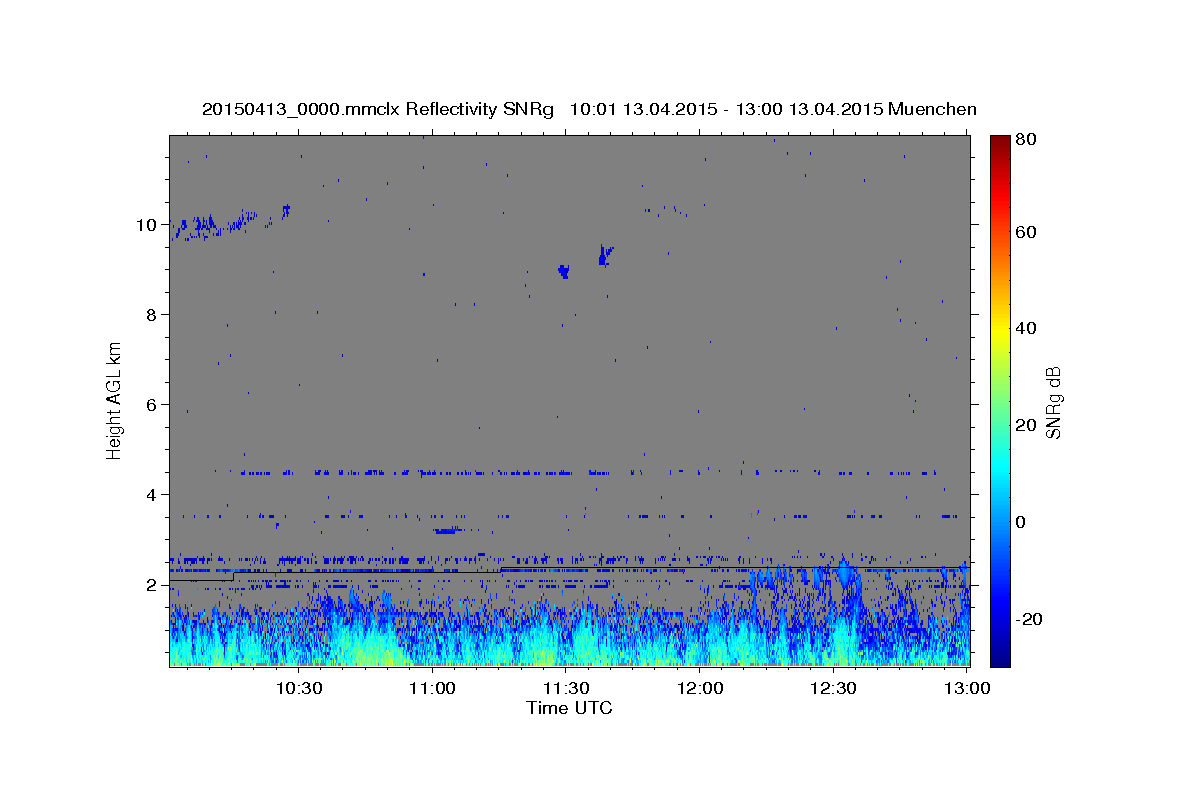
Task: Click the 11:30 time tick label
Action: (566, 688)
